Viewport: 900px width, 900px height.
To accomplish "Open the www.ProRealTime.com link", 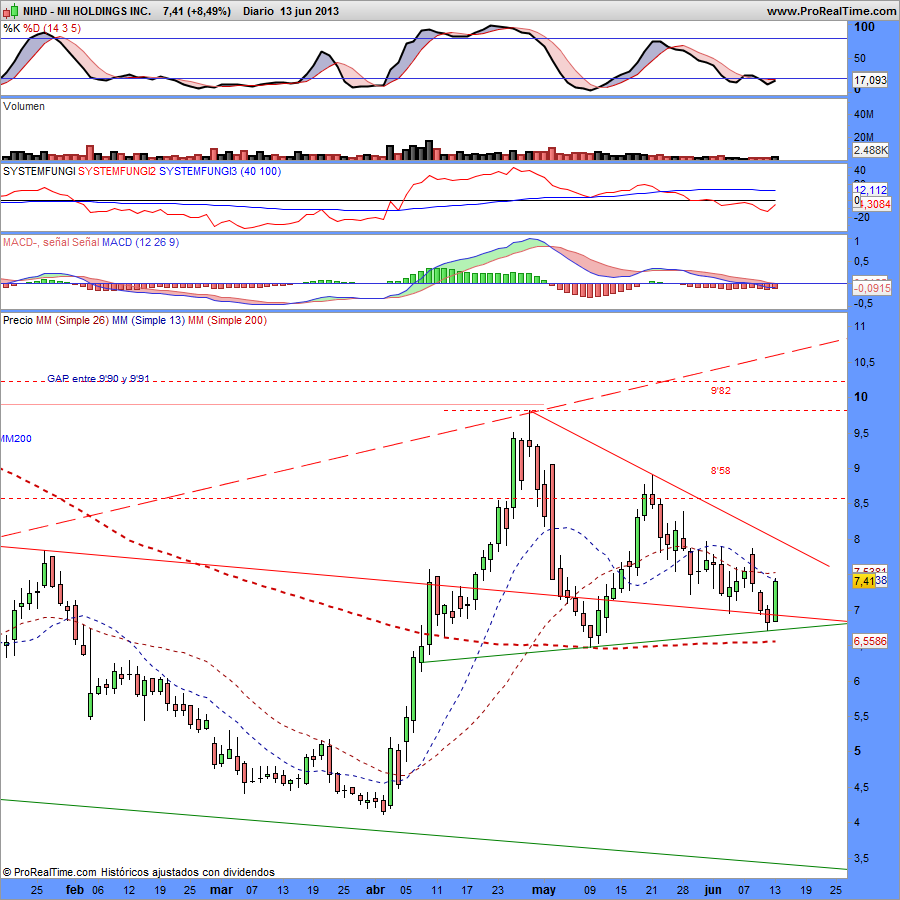I will pyautogui.click(x=832, y=11).
